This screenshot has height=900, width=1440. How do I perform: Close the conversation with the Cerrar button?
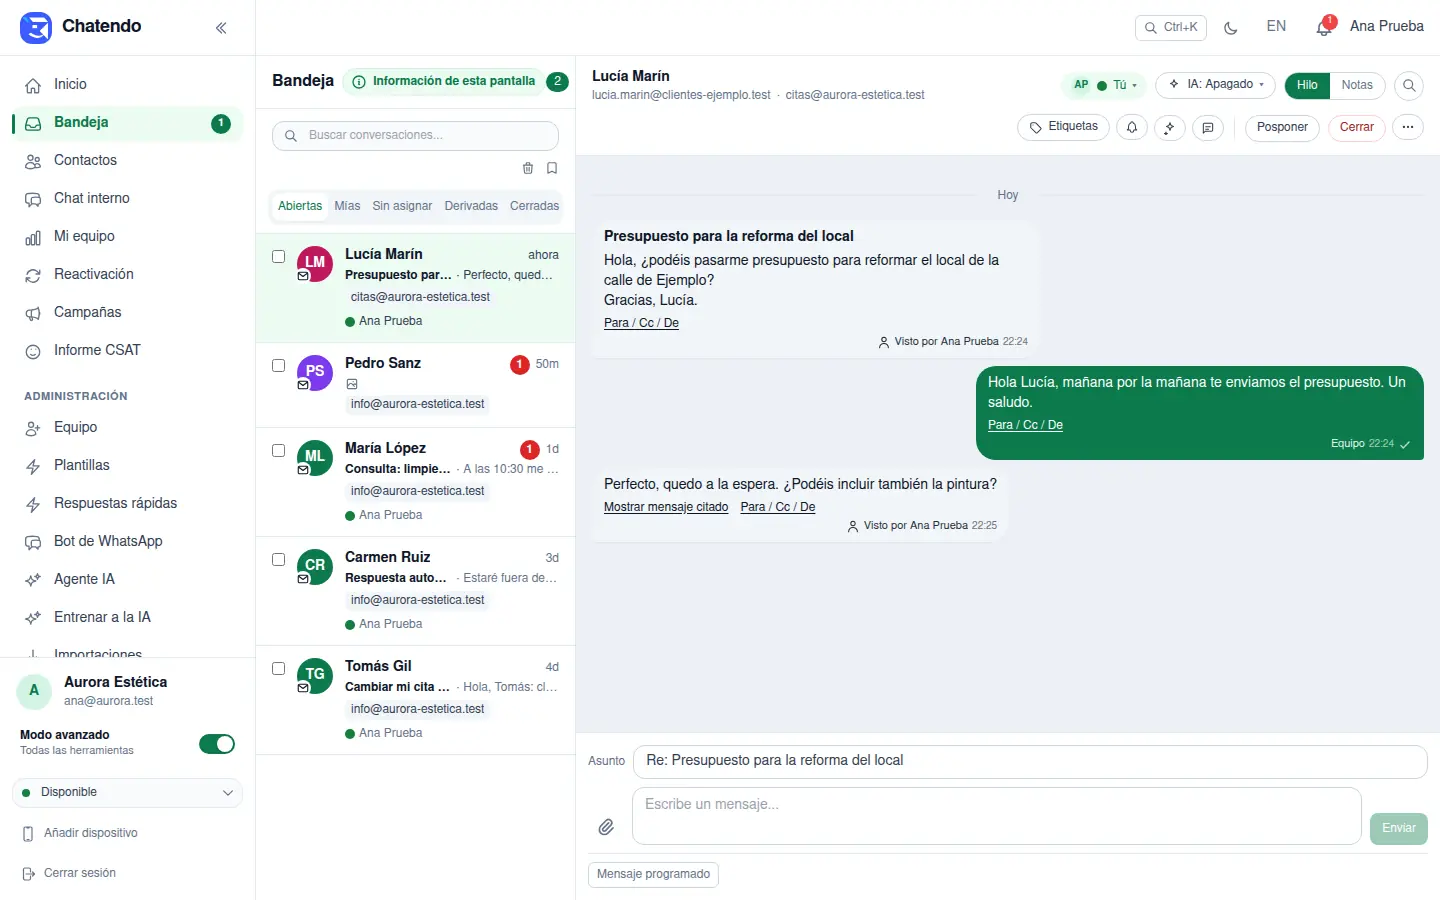[x=1356, y=127]
